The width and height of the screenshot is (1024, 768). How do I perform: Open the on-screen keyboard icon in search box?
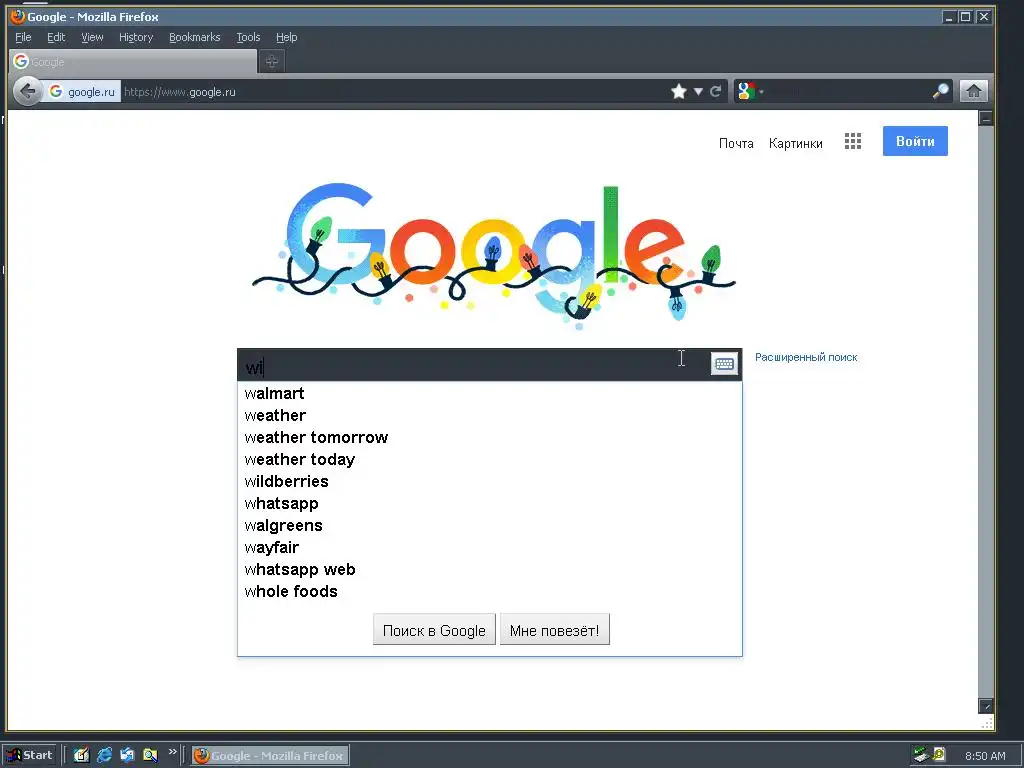pyautogui.click(x=724, y=364)
